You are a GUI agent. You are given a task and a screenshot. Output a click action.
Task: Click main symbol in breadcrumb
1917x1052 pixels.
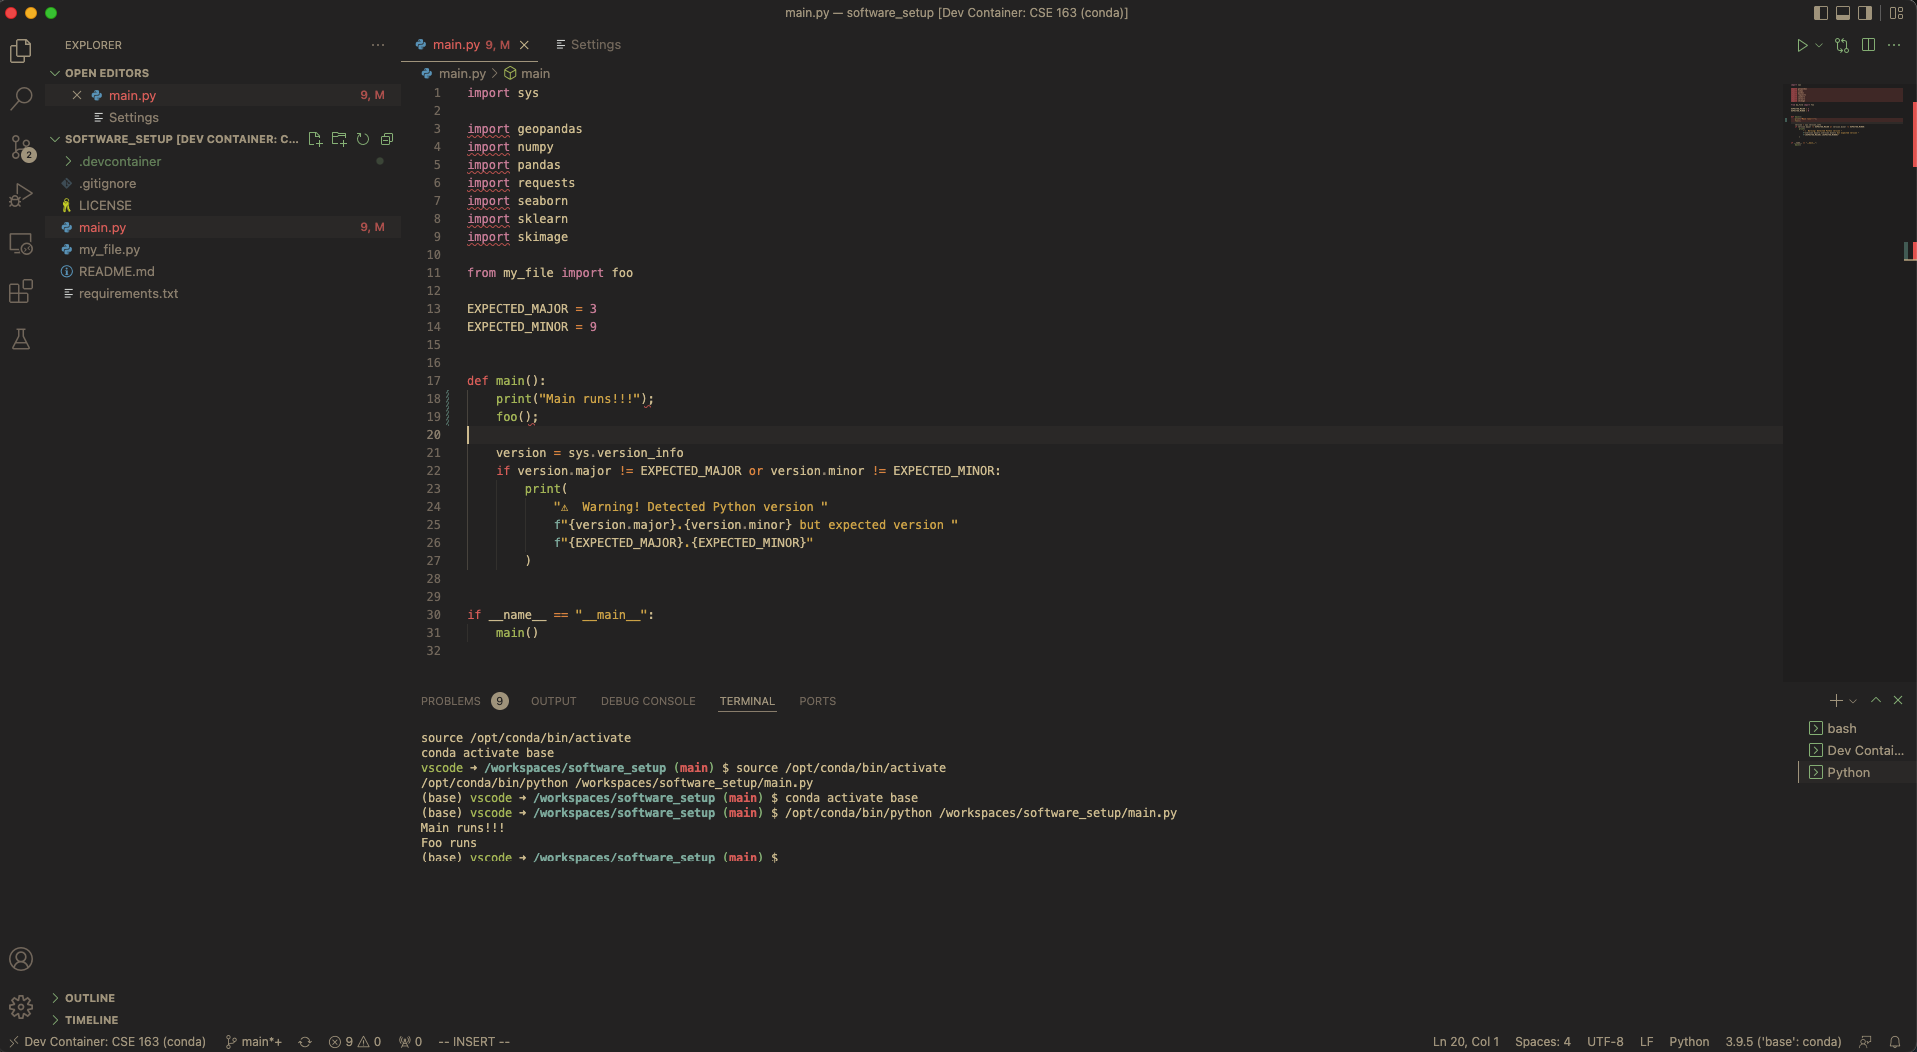pyautogui.click(x=527, y=73)
